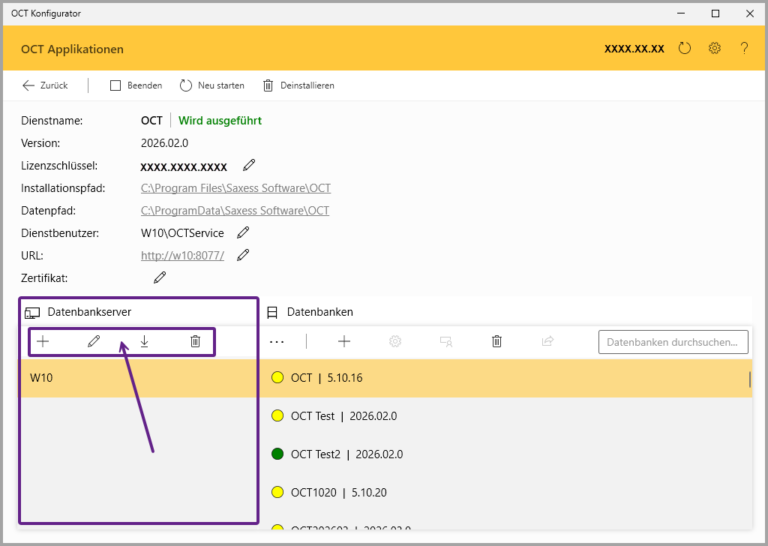Delete the selected Datenbankserver
The height and width of the screenshot is (546, 768).
click(195, 342)
